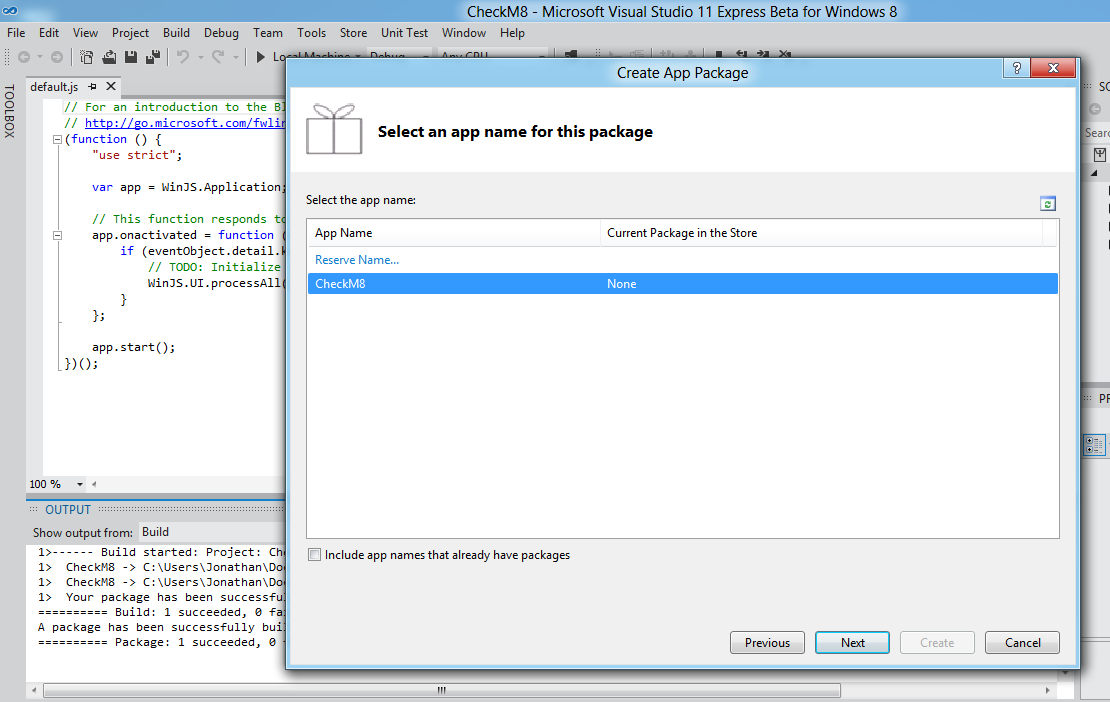
Task: Enable Include app names that already have packages
Action: (314, 555)
